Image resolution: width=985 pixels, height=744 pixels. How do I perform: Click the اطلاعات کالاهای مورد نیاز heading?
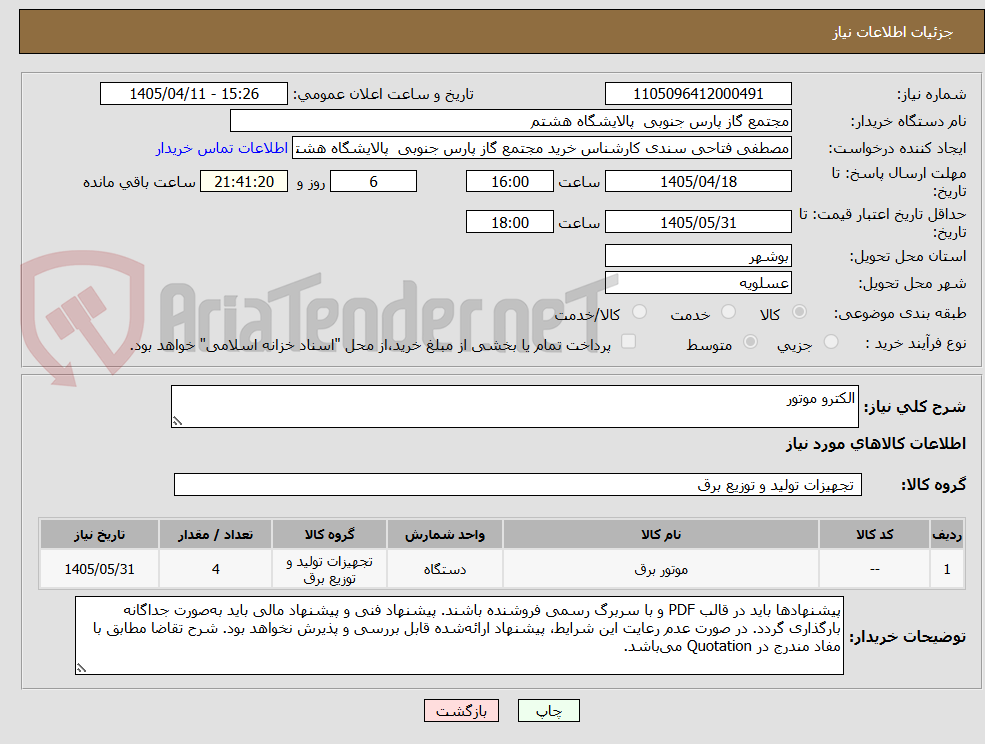click(876, 444)
